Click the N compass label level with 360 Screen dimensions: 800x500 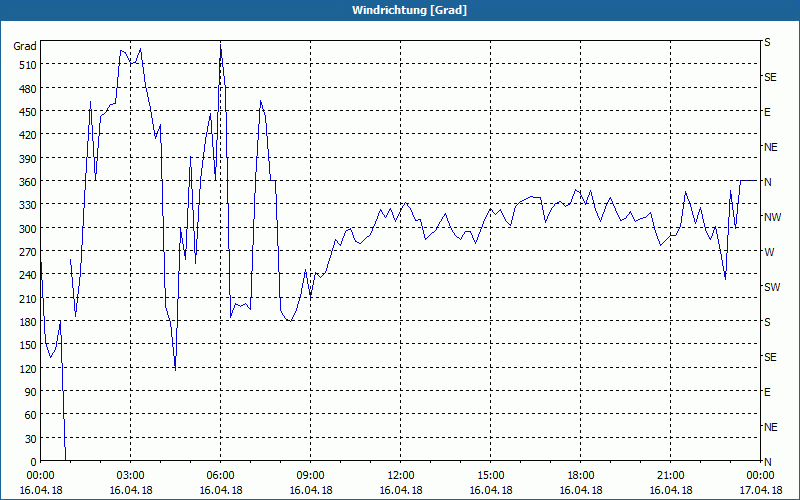[x=767, y=182]
